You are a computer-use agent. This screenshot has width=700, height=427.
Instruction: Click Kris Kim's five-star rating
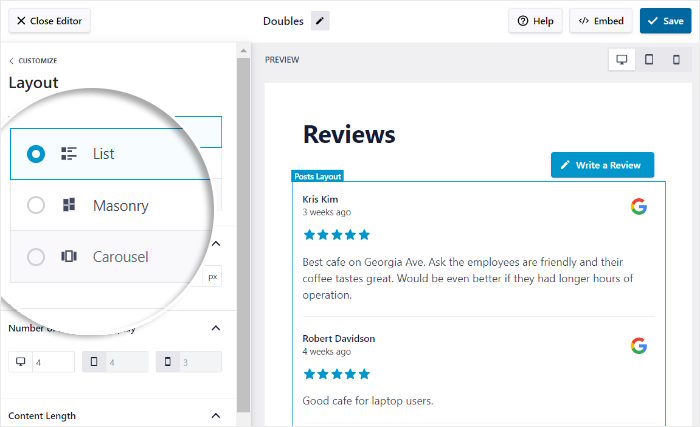(x=337, y=235)
